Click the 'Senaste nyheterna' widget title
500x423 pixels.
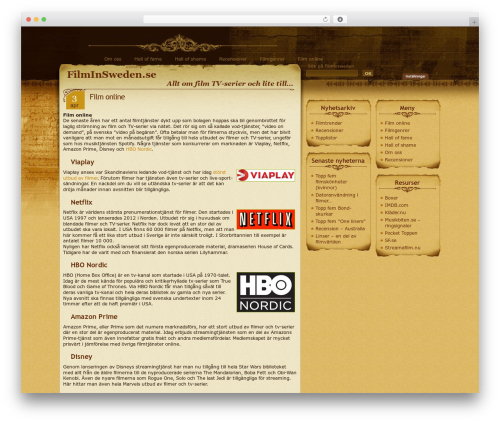pyautogui.click(x=338, y=161)
